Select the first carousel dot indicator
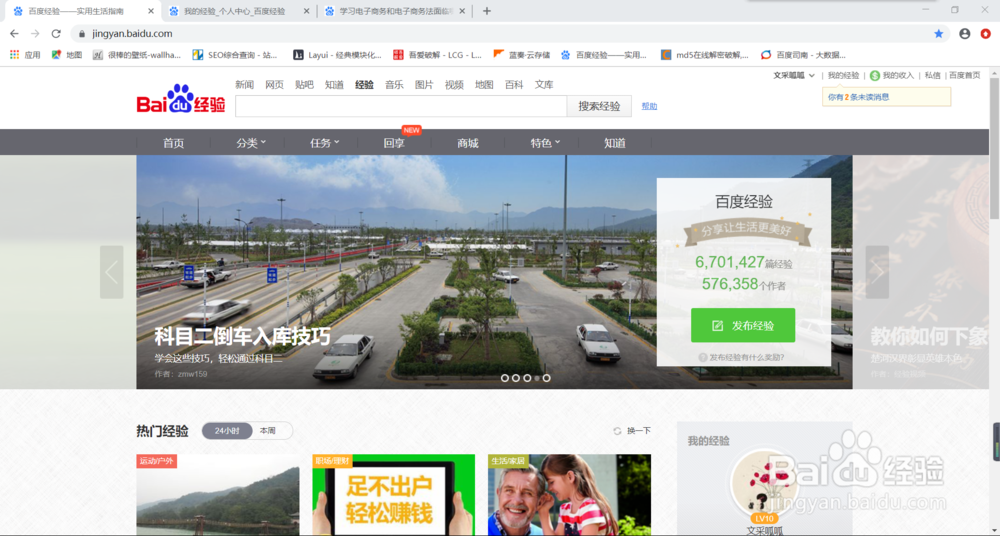1000x536 pixels. pyautogui.click(x=505, y=378)
